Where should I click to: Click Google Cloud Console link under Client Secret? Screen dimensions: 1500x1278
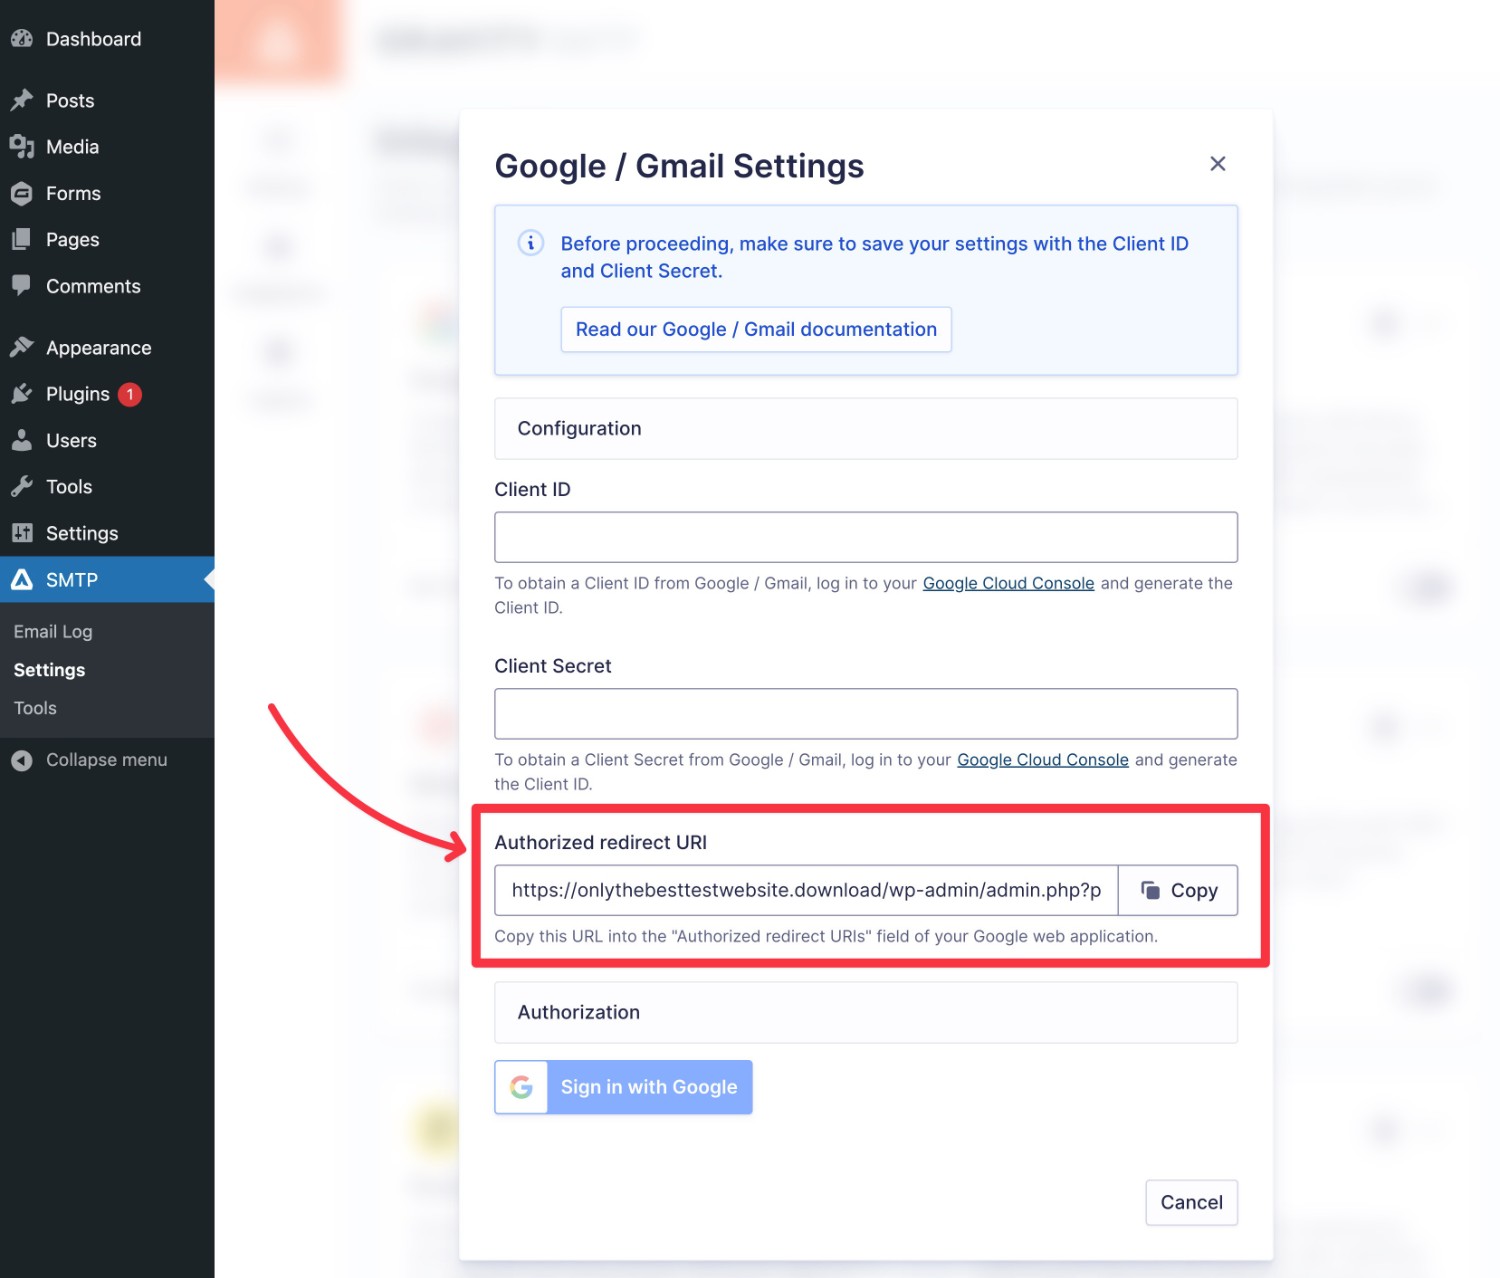click(x=1043, y=760)
